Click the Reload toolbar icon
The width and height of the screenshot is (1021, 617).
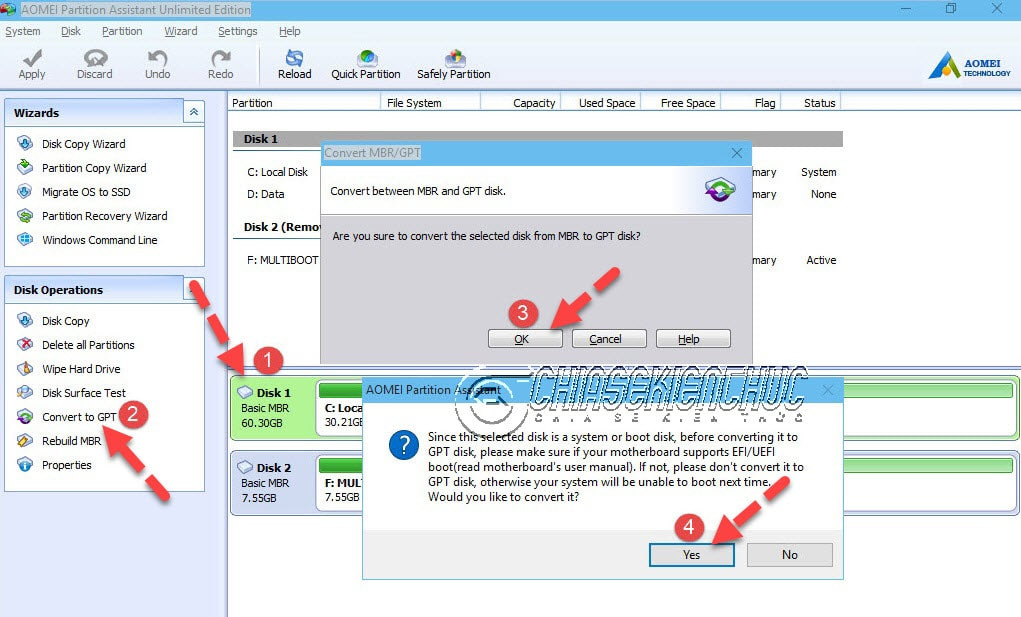(294, 62)
